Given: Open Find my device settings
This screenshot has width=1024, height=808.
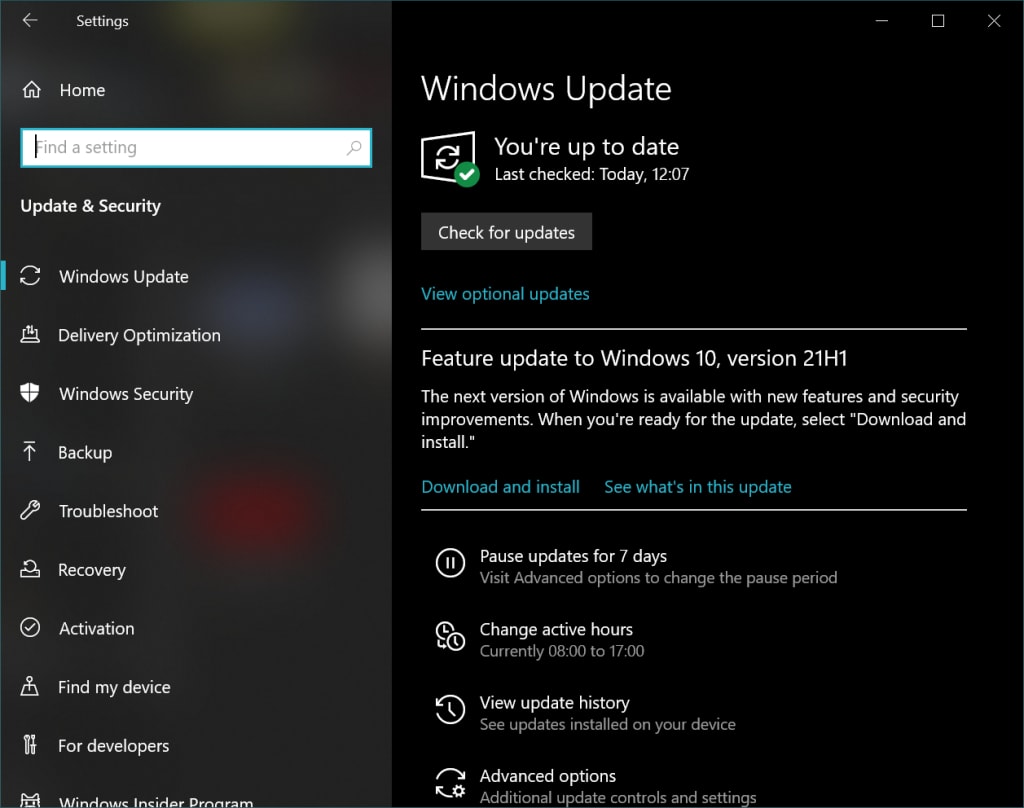Looking at the screenshot, I should [114, 687].
